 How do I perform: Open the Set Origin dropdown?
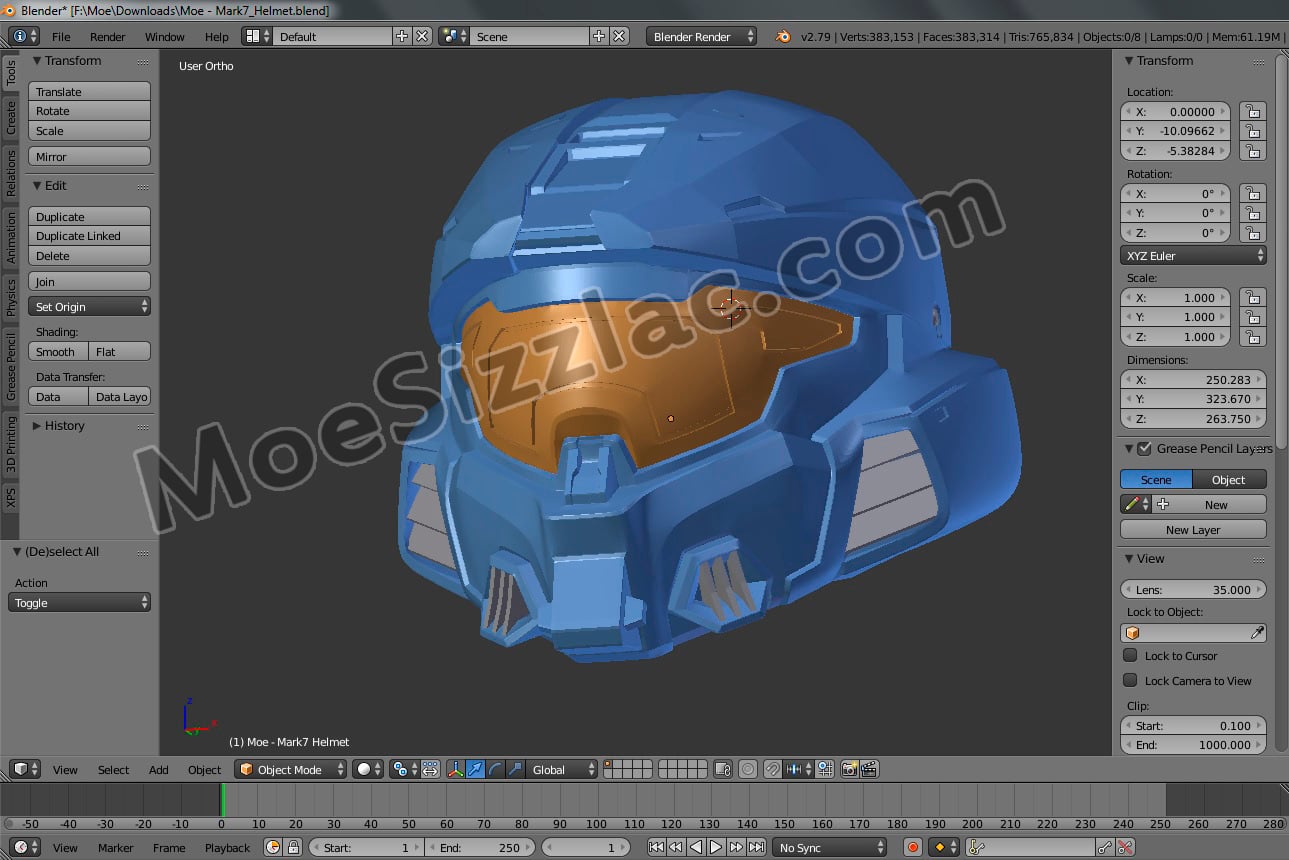point(90,306)
